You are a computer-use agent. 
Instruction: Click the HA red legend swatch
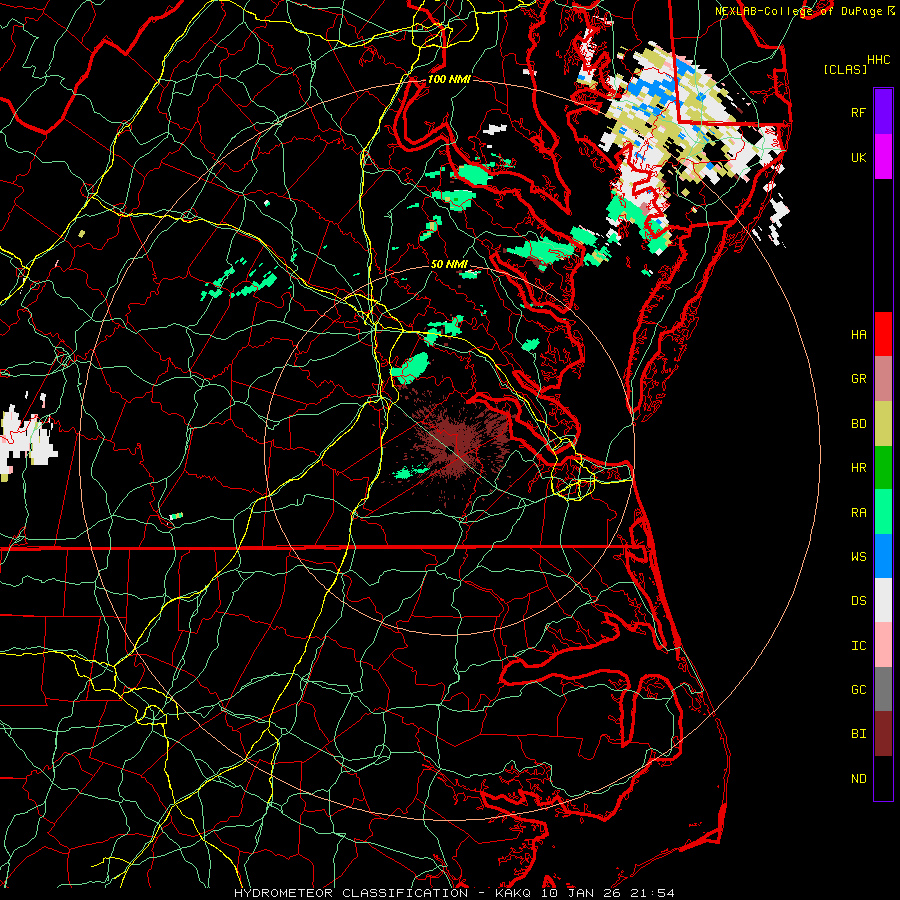pos(883,334)
